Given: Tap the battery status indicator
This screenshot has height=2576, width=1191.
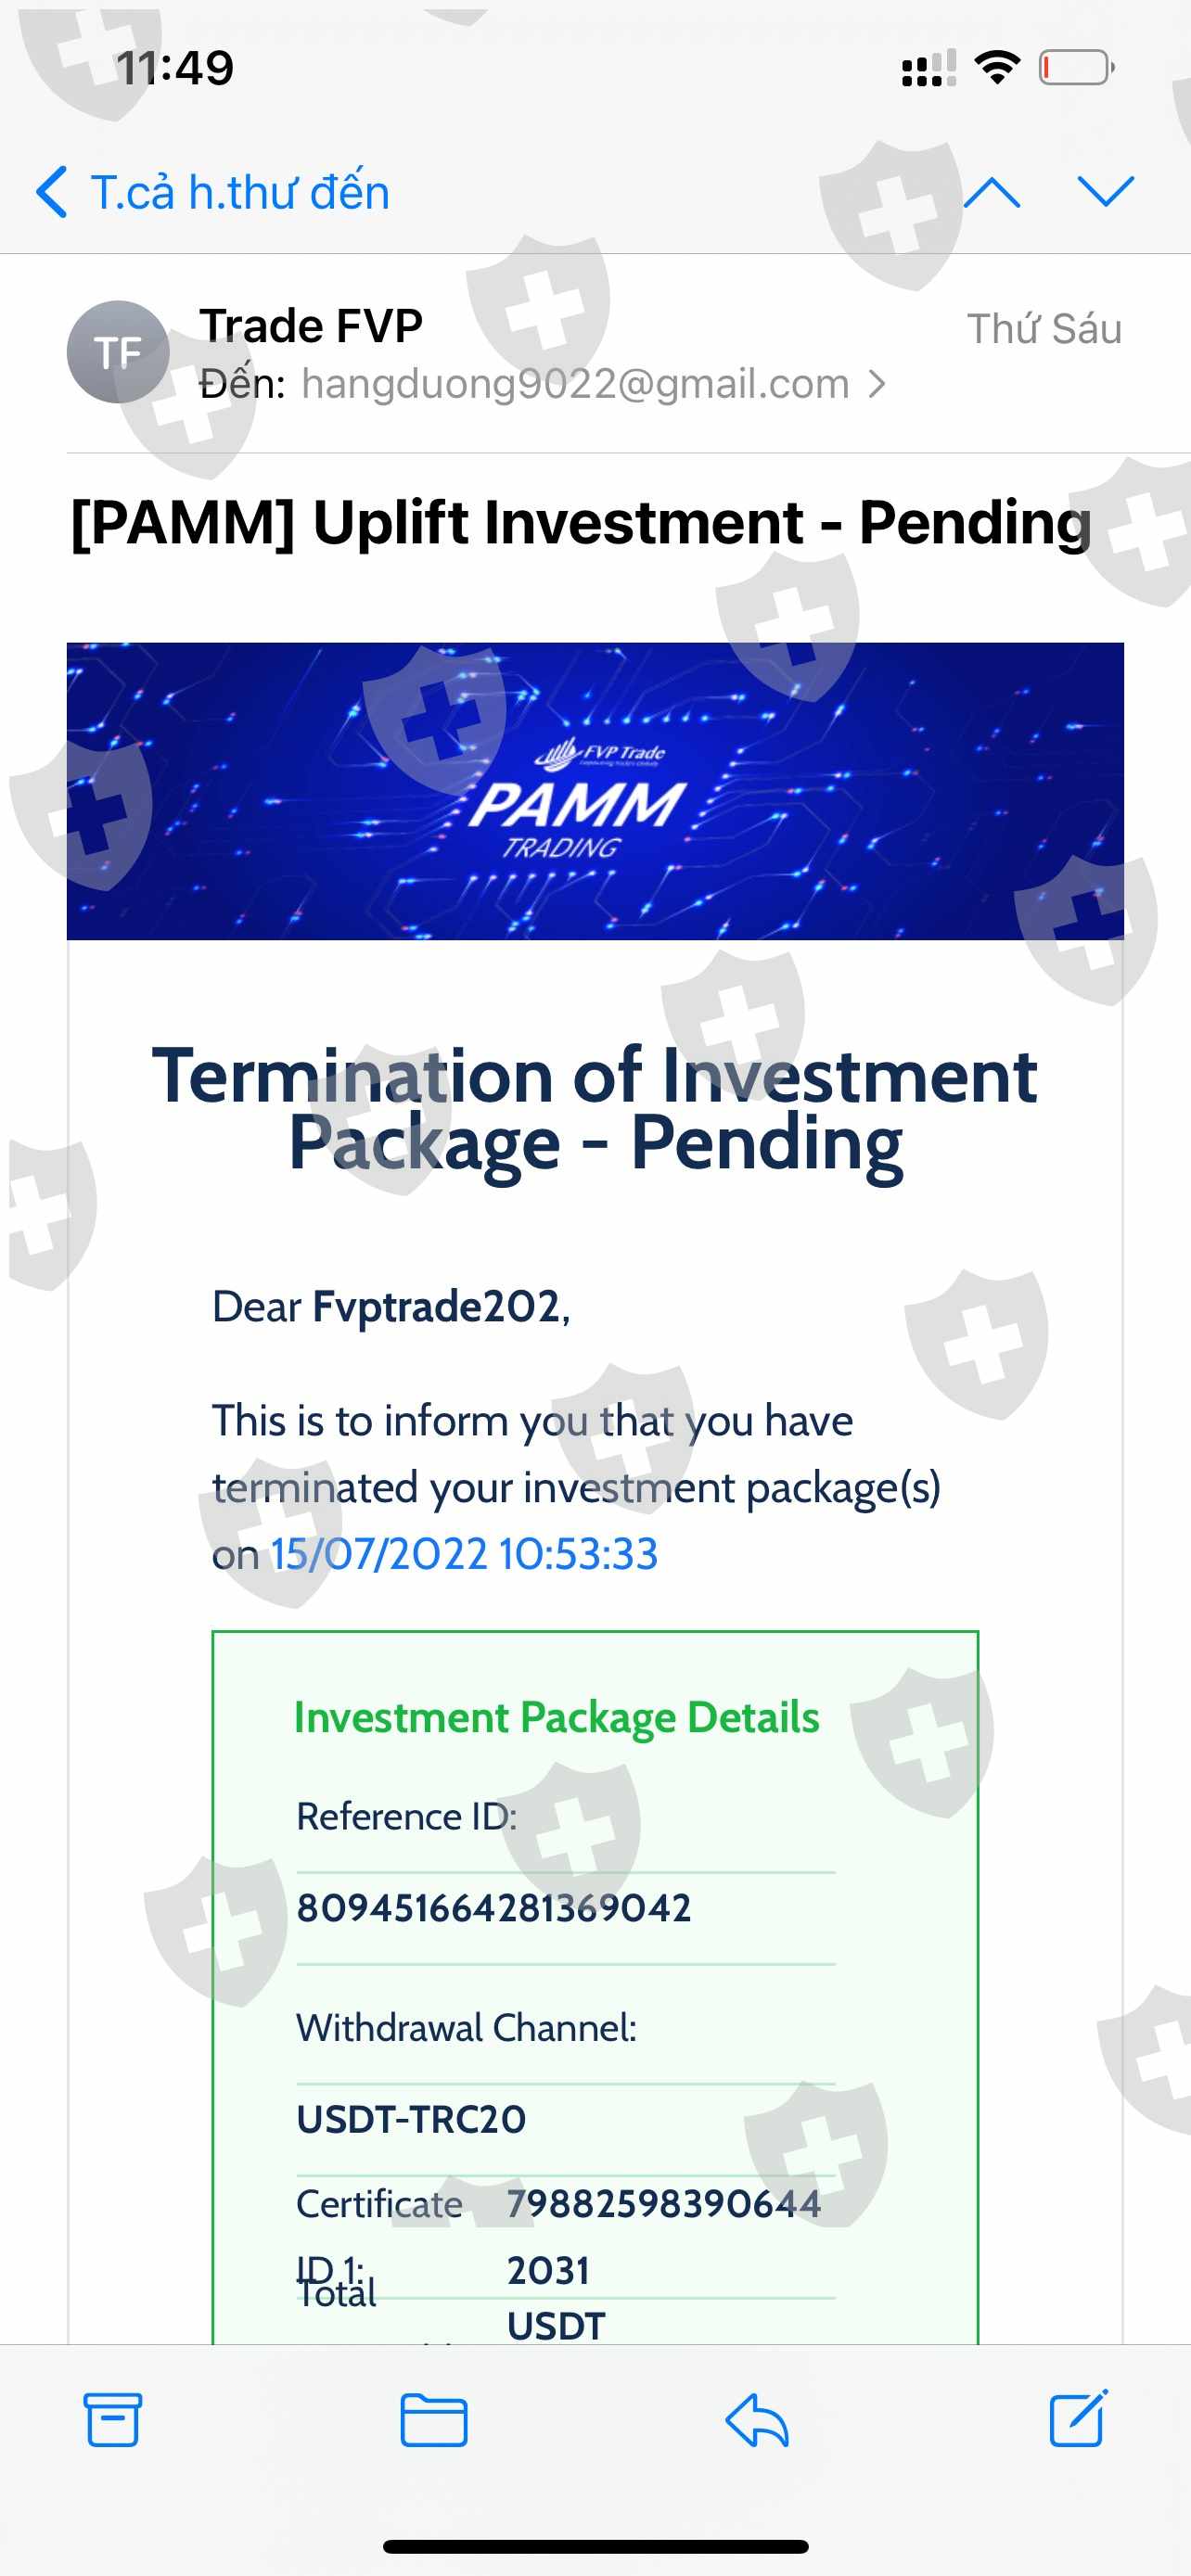Looking at the screenshot, I should coord(1076,68).
